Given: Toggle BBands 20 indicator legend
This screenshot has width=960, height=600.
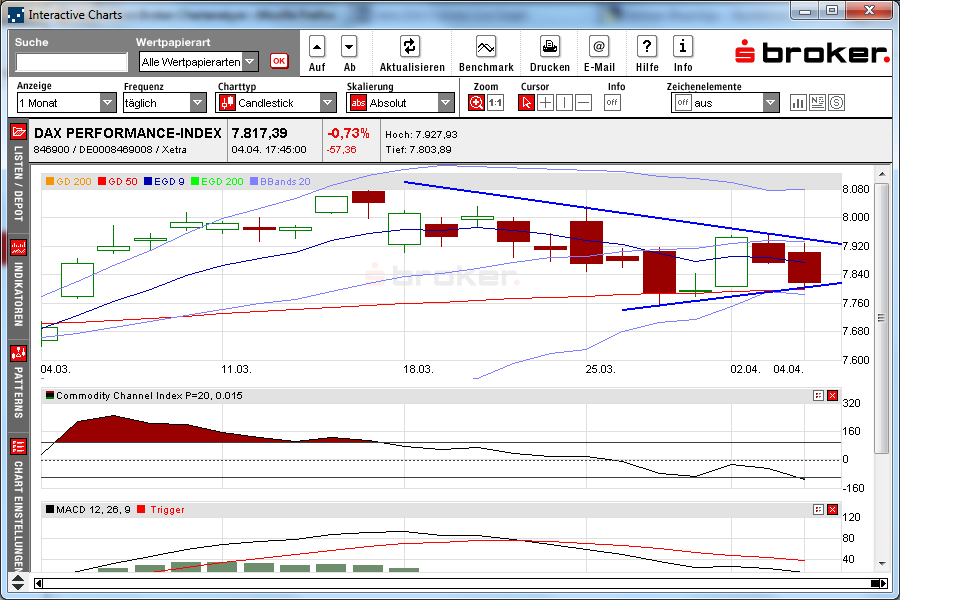Looking at the screenshot, I should coord(280,181).
